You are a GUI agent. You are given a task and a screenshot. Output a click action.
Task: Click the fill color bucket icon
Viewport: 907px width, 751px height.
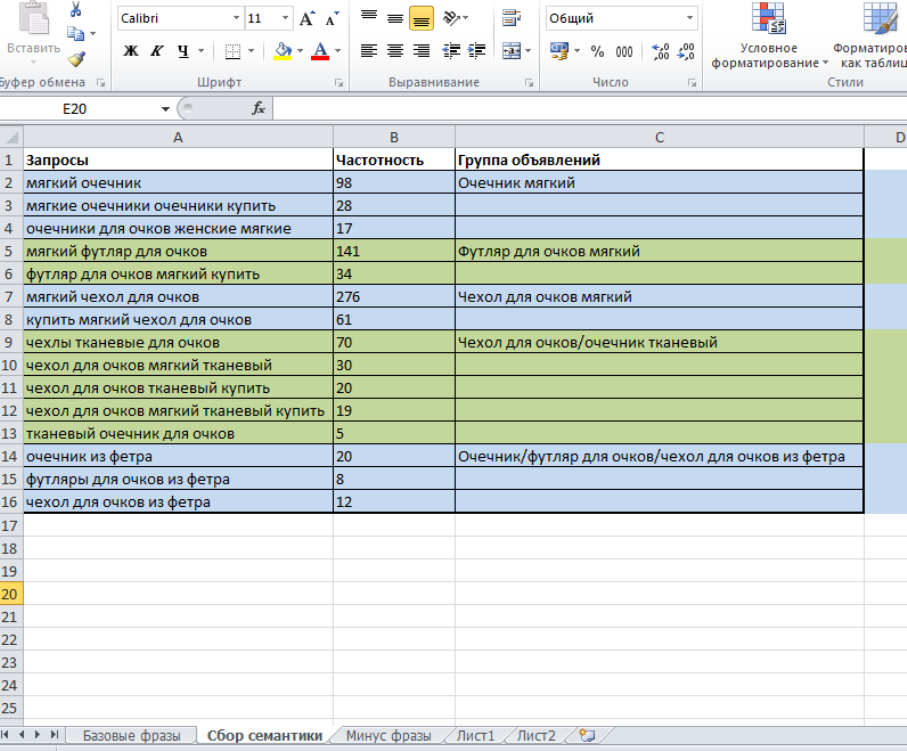click(283, 51)
